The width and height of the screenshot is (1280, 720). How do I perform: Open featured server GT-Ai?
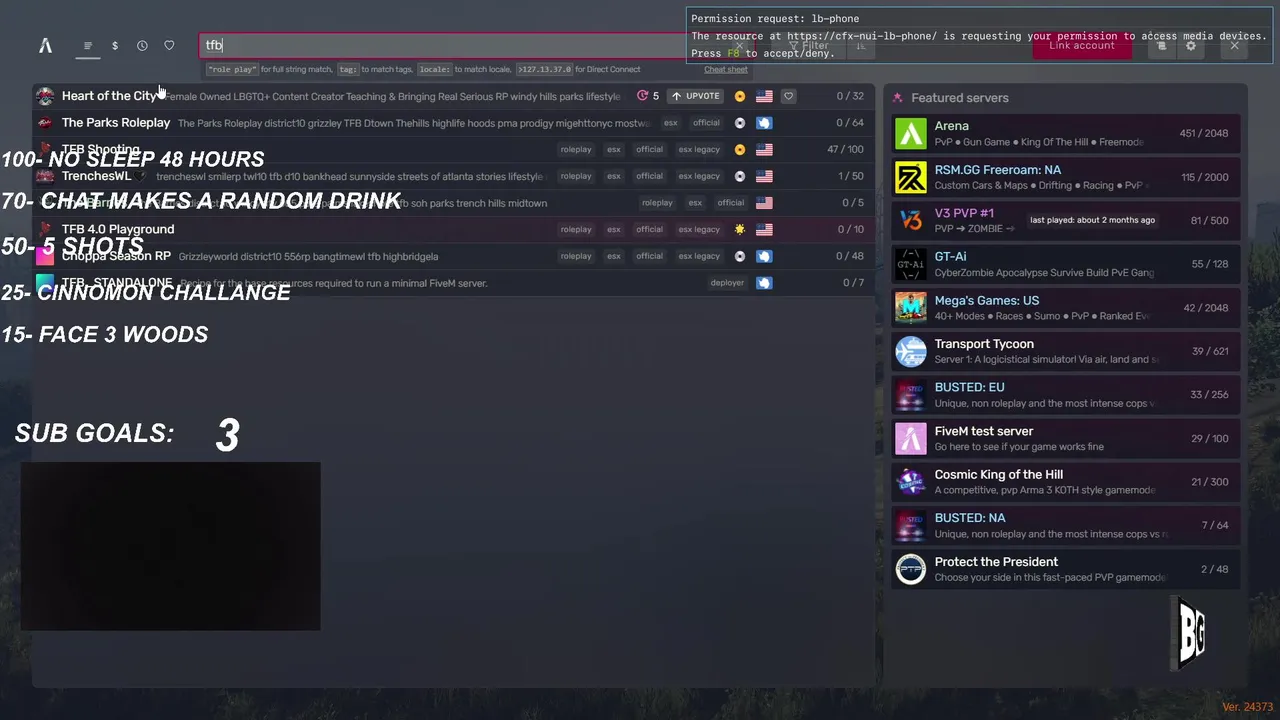(1066, 264)
